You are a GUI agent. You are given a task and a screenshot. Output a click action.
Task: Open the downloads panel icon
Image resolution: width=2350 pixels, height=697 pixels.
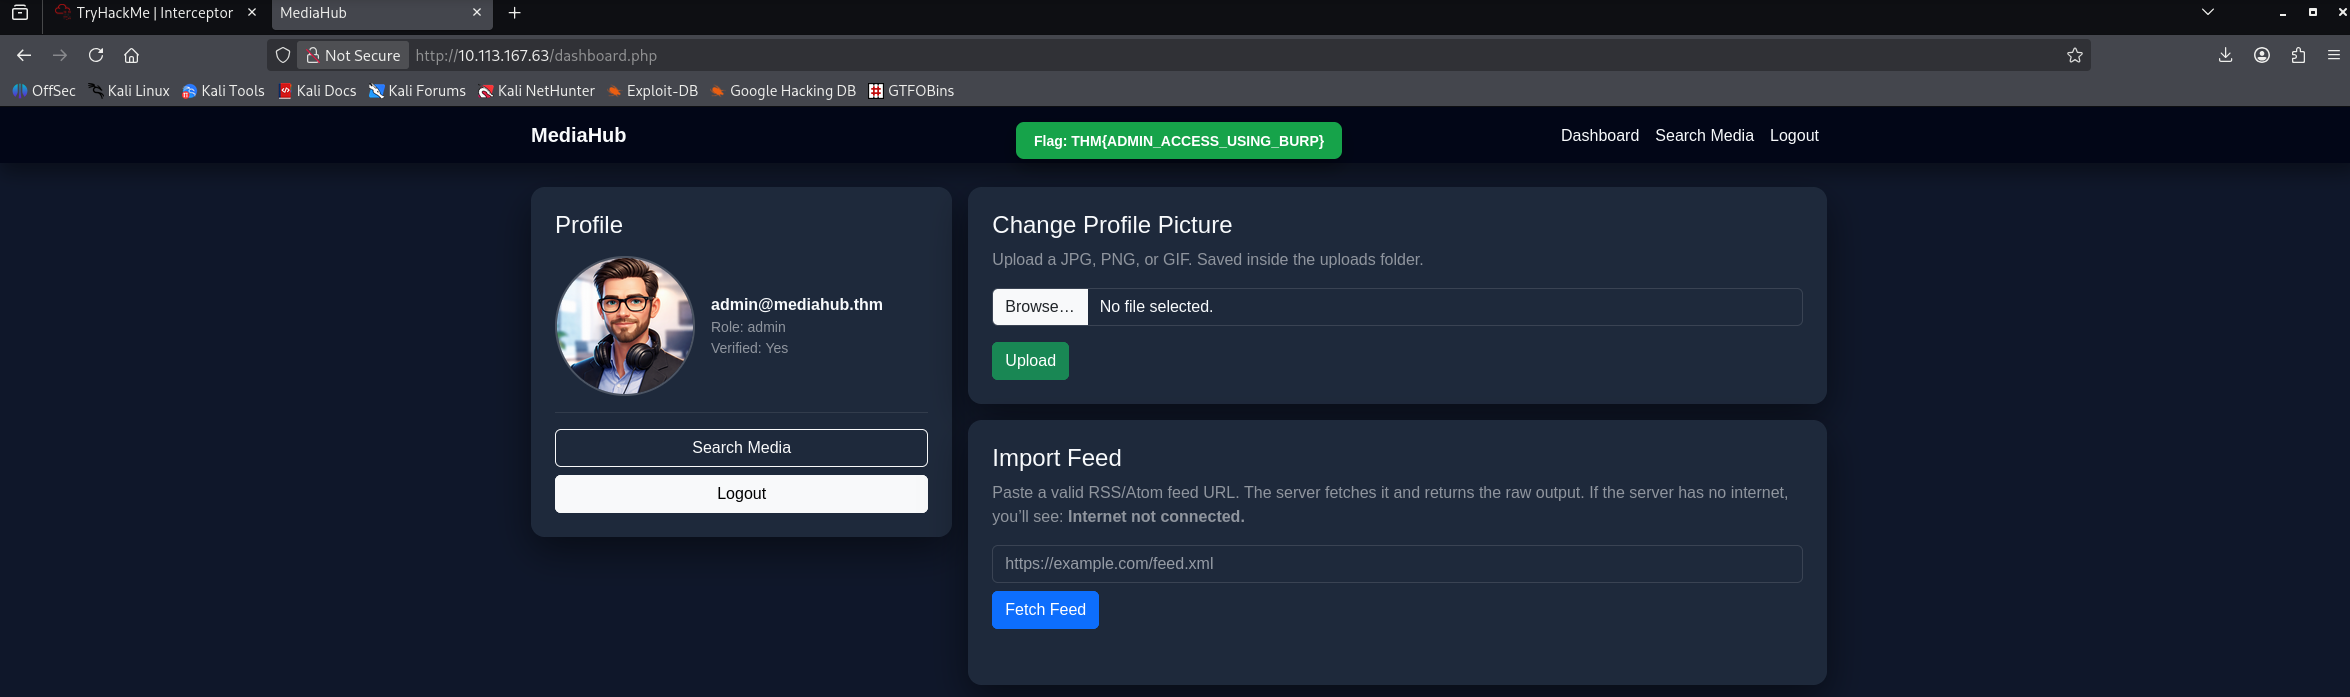(2225, 55)
